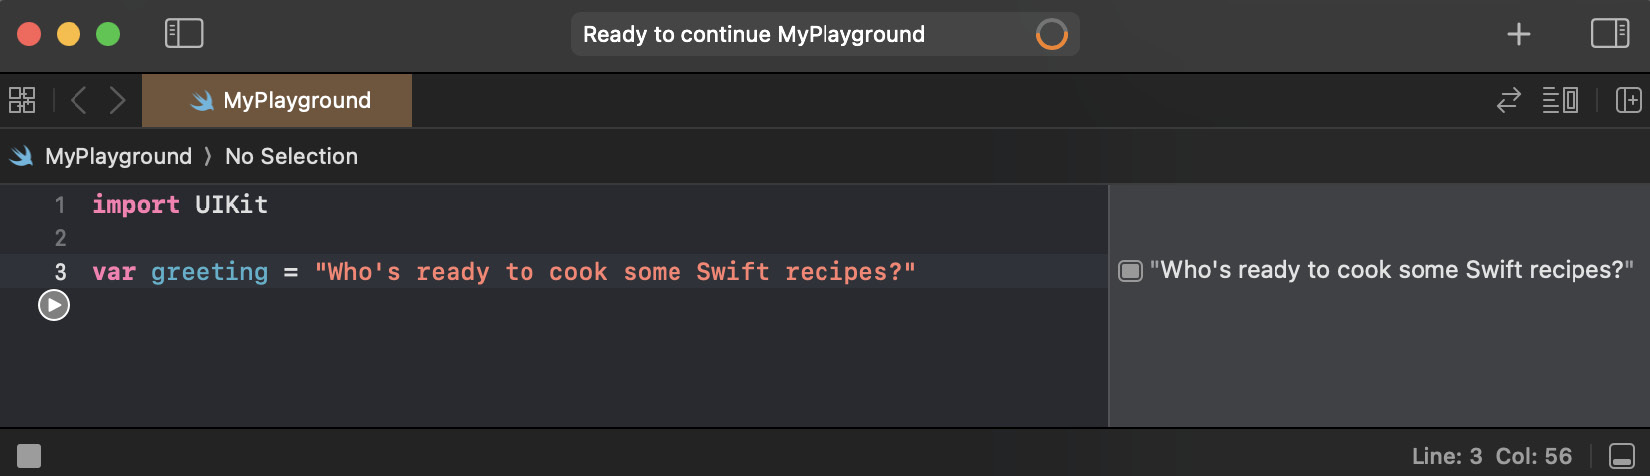1650x476 pixels.
Task: Toggle the navigator sidebar panel
Action: tap(184, 34)
